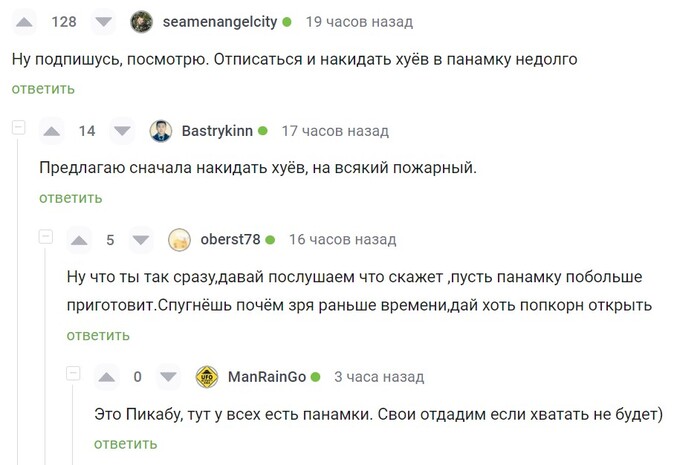Upvote Bastrykinn's comment
This screenshot has width=700, height=465.
click(54, 131)
